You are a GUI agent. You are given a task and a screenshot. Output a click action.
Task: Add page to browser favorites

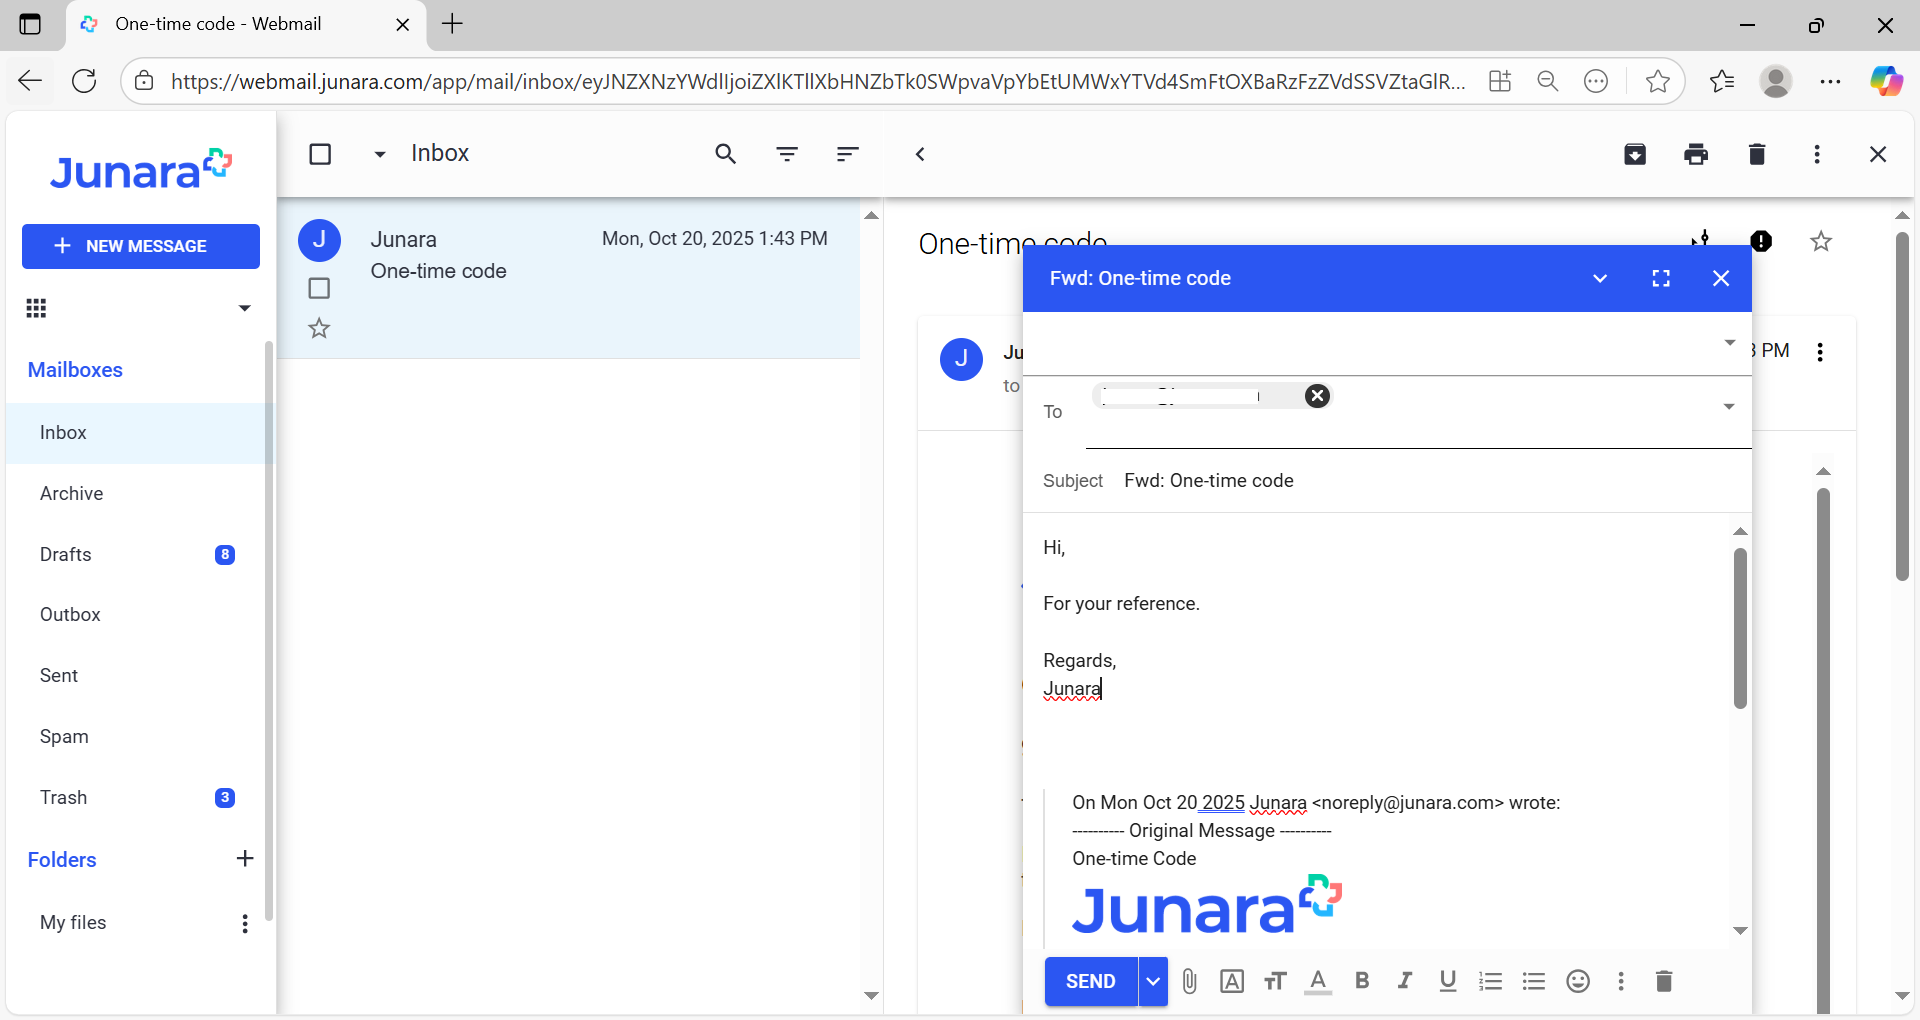point(1658,81)
